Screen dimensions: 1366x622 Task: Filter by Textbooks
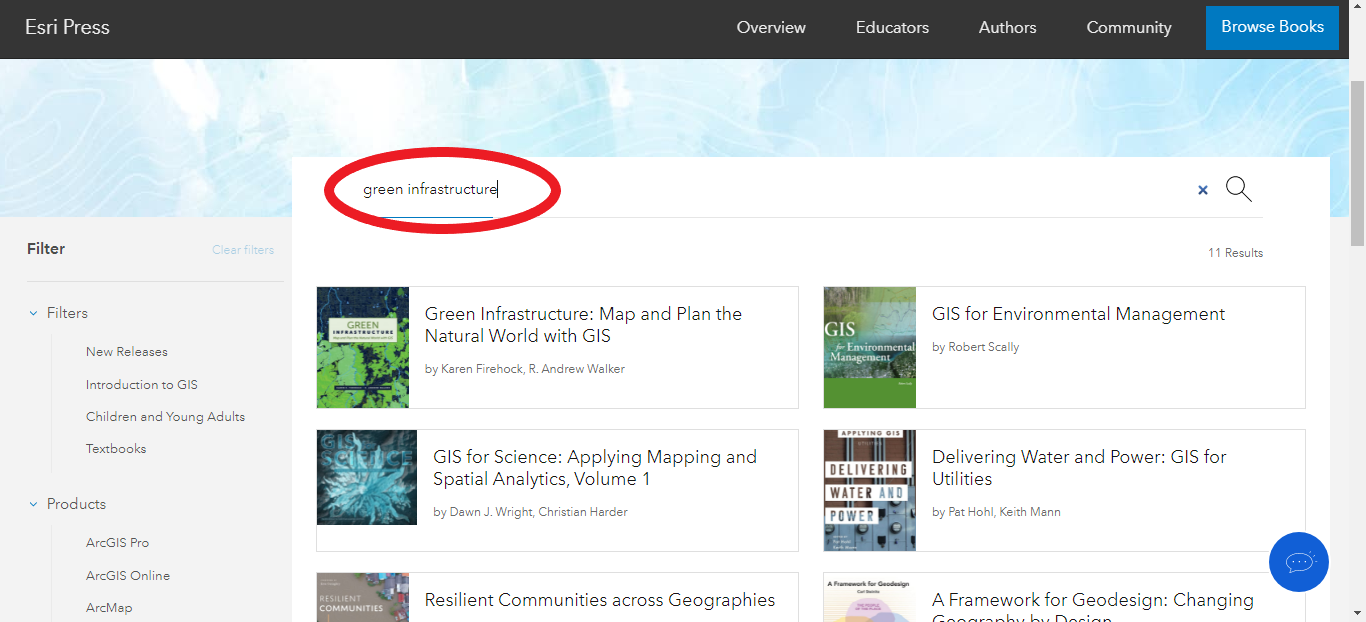pyautogui.click(x=116, y=449)
